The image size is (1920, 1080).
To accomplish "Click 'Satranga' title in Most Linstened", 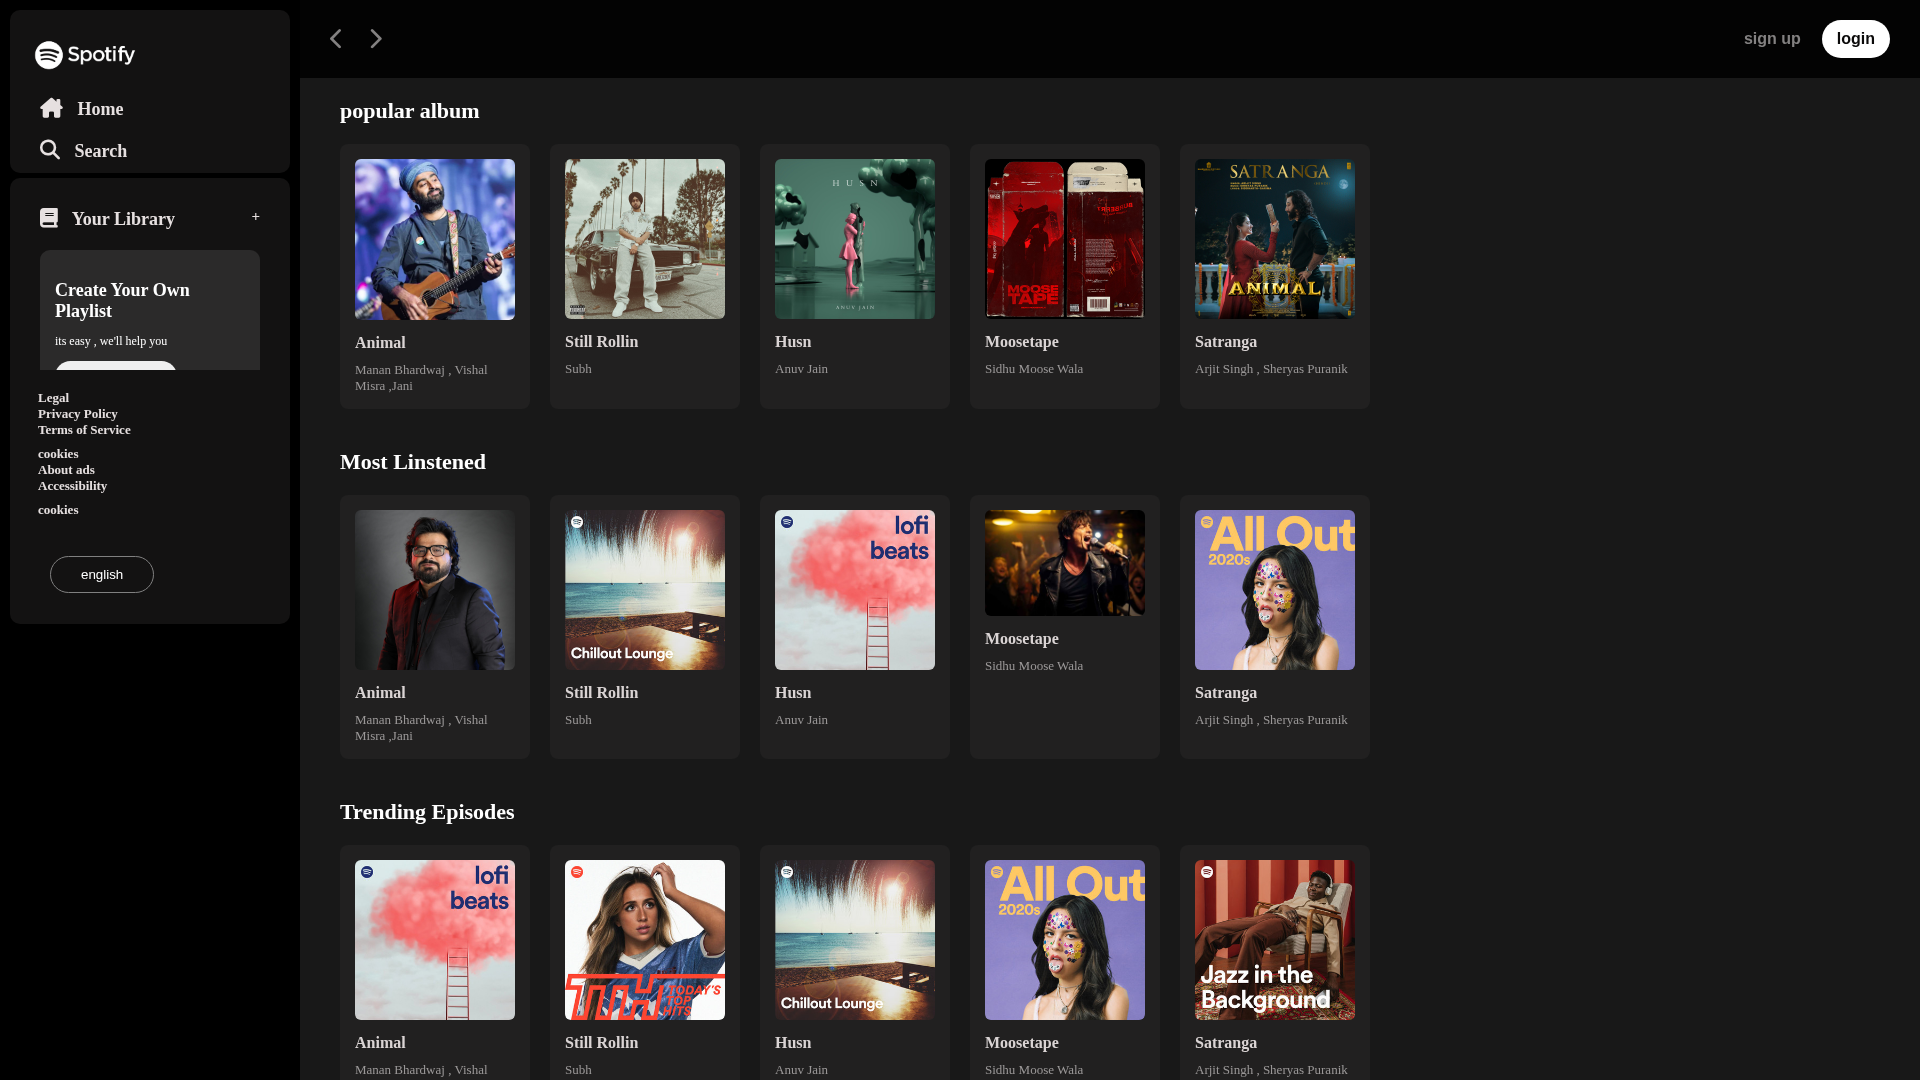I will [1226, 693].
